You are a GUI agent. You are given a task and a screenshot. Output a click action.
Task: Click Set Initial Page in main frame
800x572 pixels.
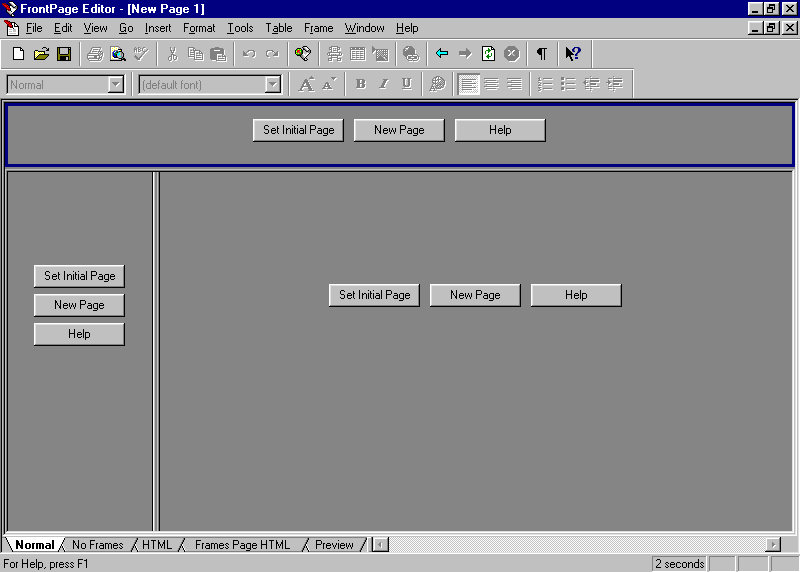click(374, 295)
